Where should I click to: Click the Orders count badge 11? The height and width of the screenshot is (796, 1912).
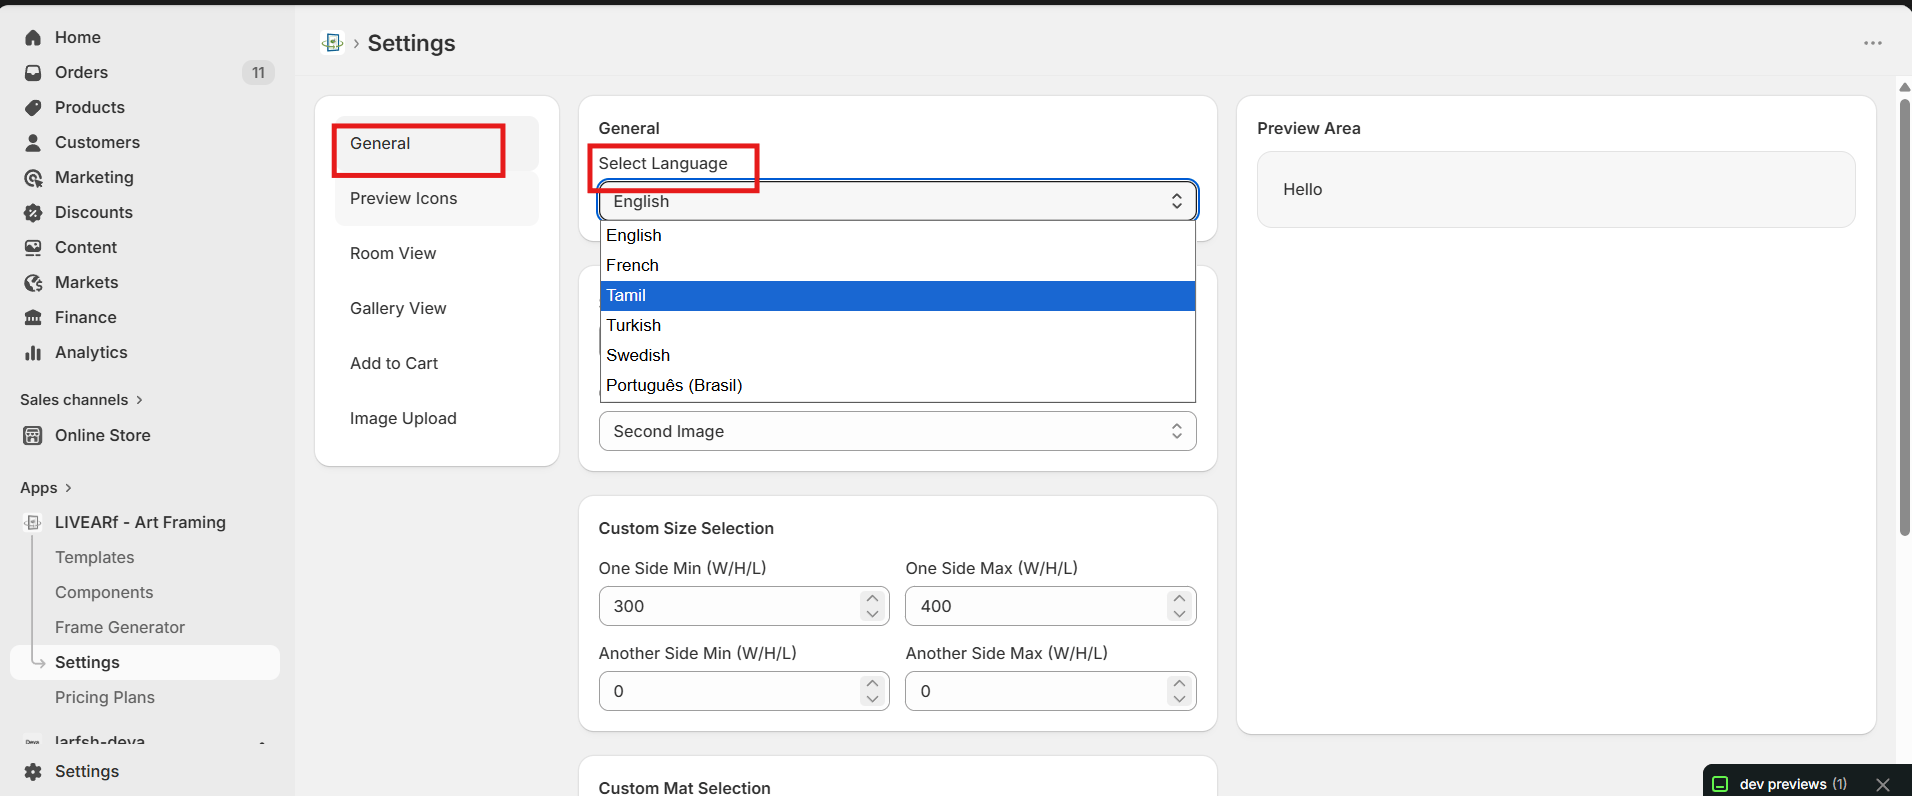point(258,72)
